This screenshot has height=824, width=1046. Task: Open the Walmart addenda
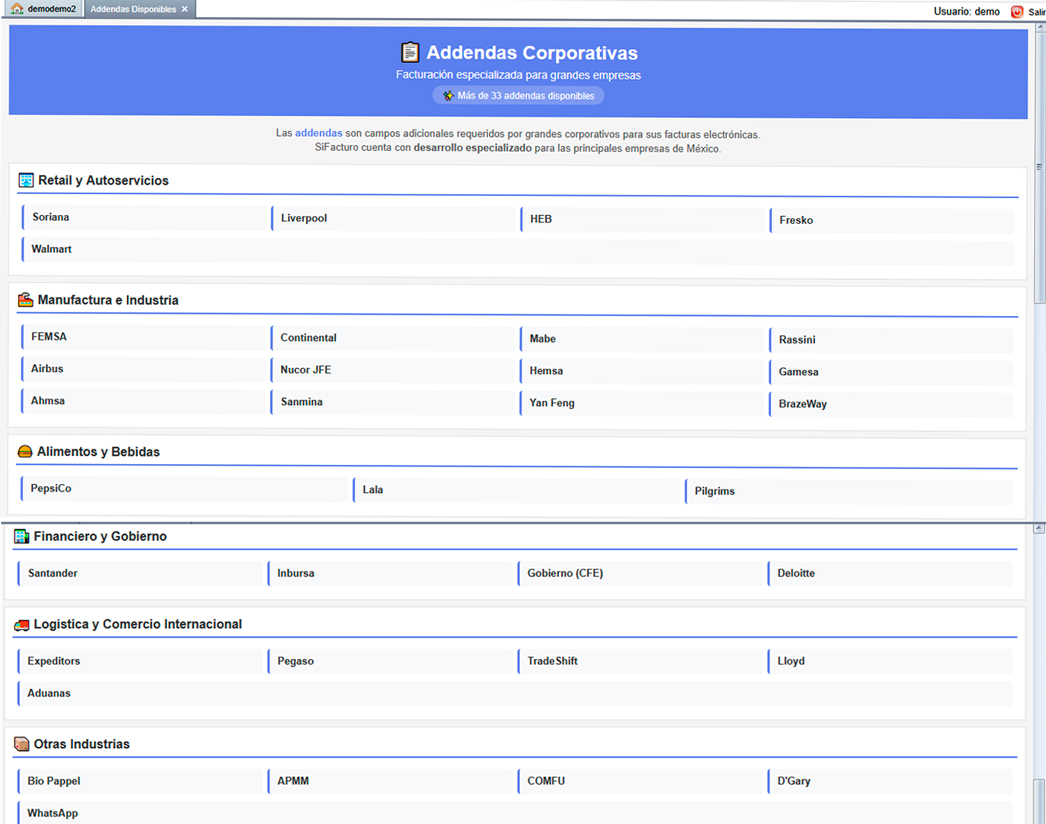pyautogui.click(x=52, y=249)
